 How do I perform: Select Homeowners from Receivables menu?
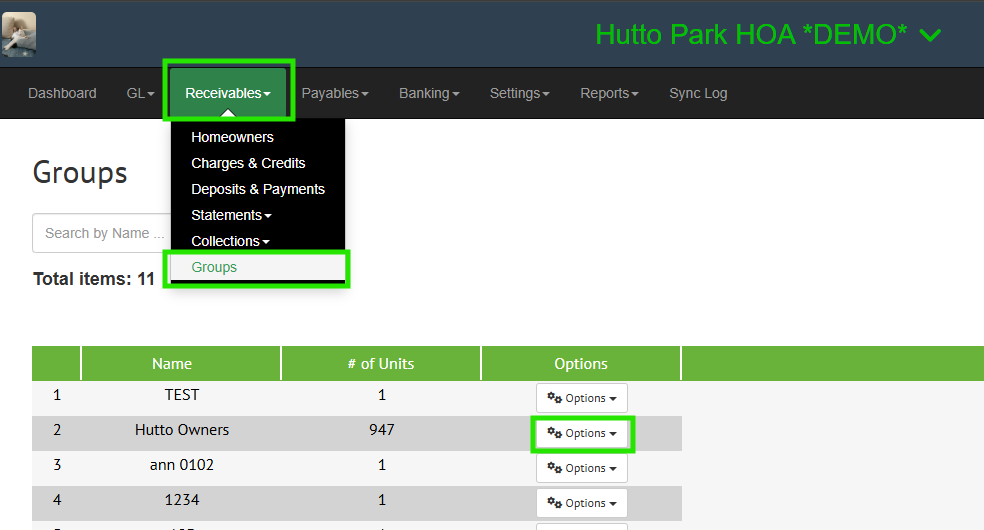pos(232,137)
